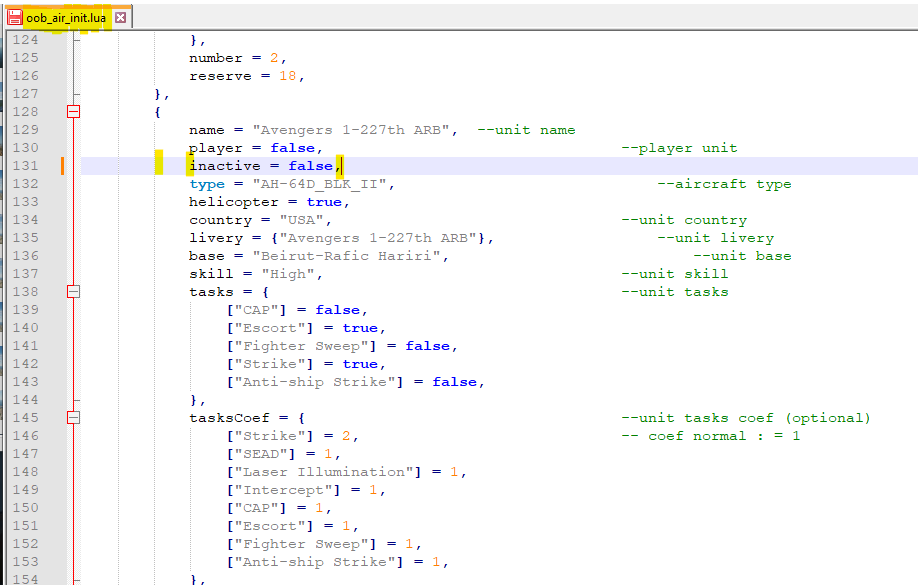Collapse the tasksCoef fold at line 145
This screenshot has width=918, height=585.
(x=73, y=417)
